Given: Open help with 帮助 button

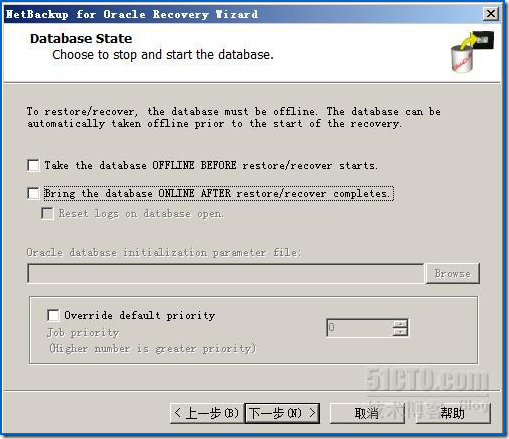Looking at the screenshot, I should click(453, 413).
